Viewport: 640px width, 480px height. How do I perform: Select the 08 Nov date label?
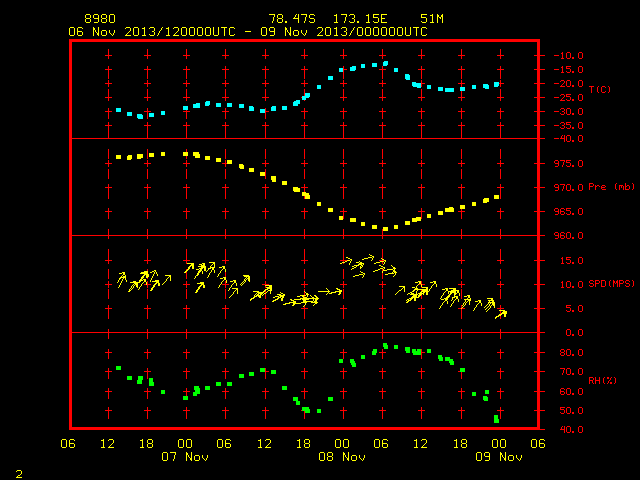pyautogui.click(x=342, y=457)
